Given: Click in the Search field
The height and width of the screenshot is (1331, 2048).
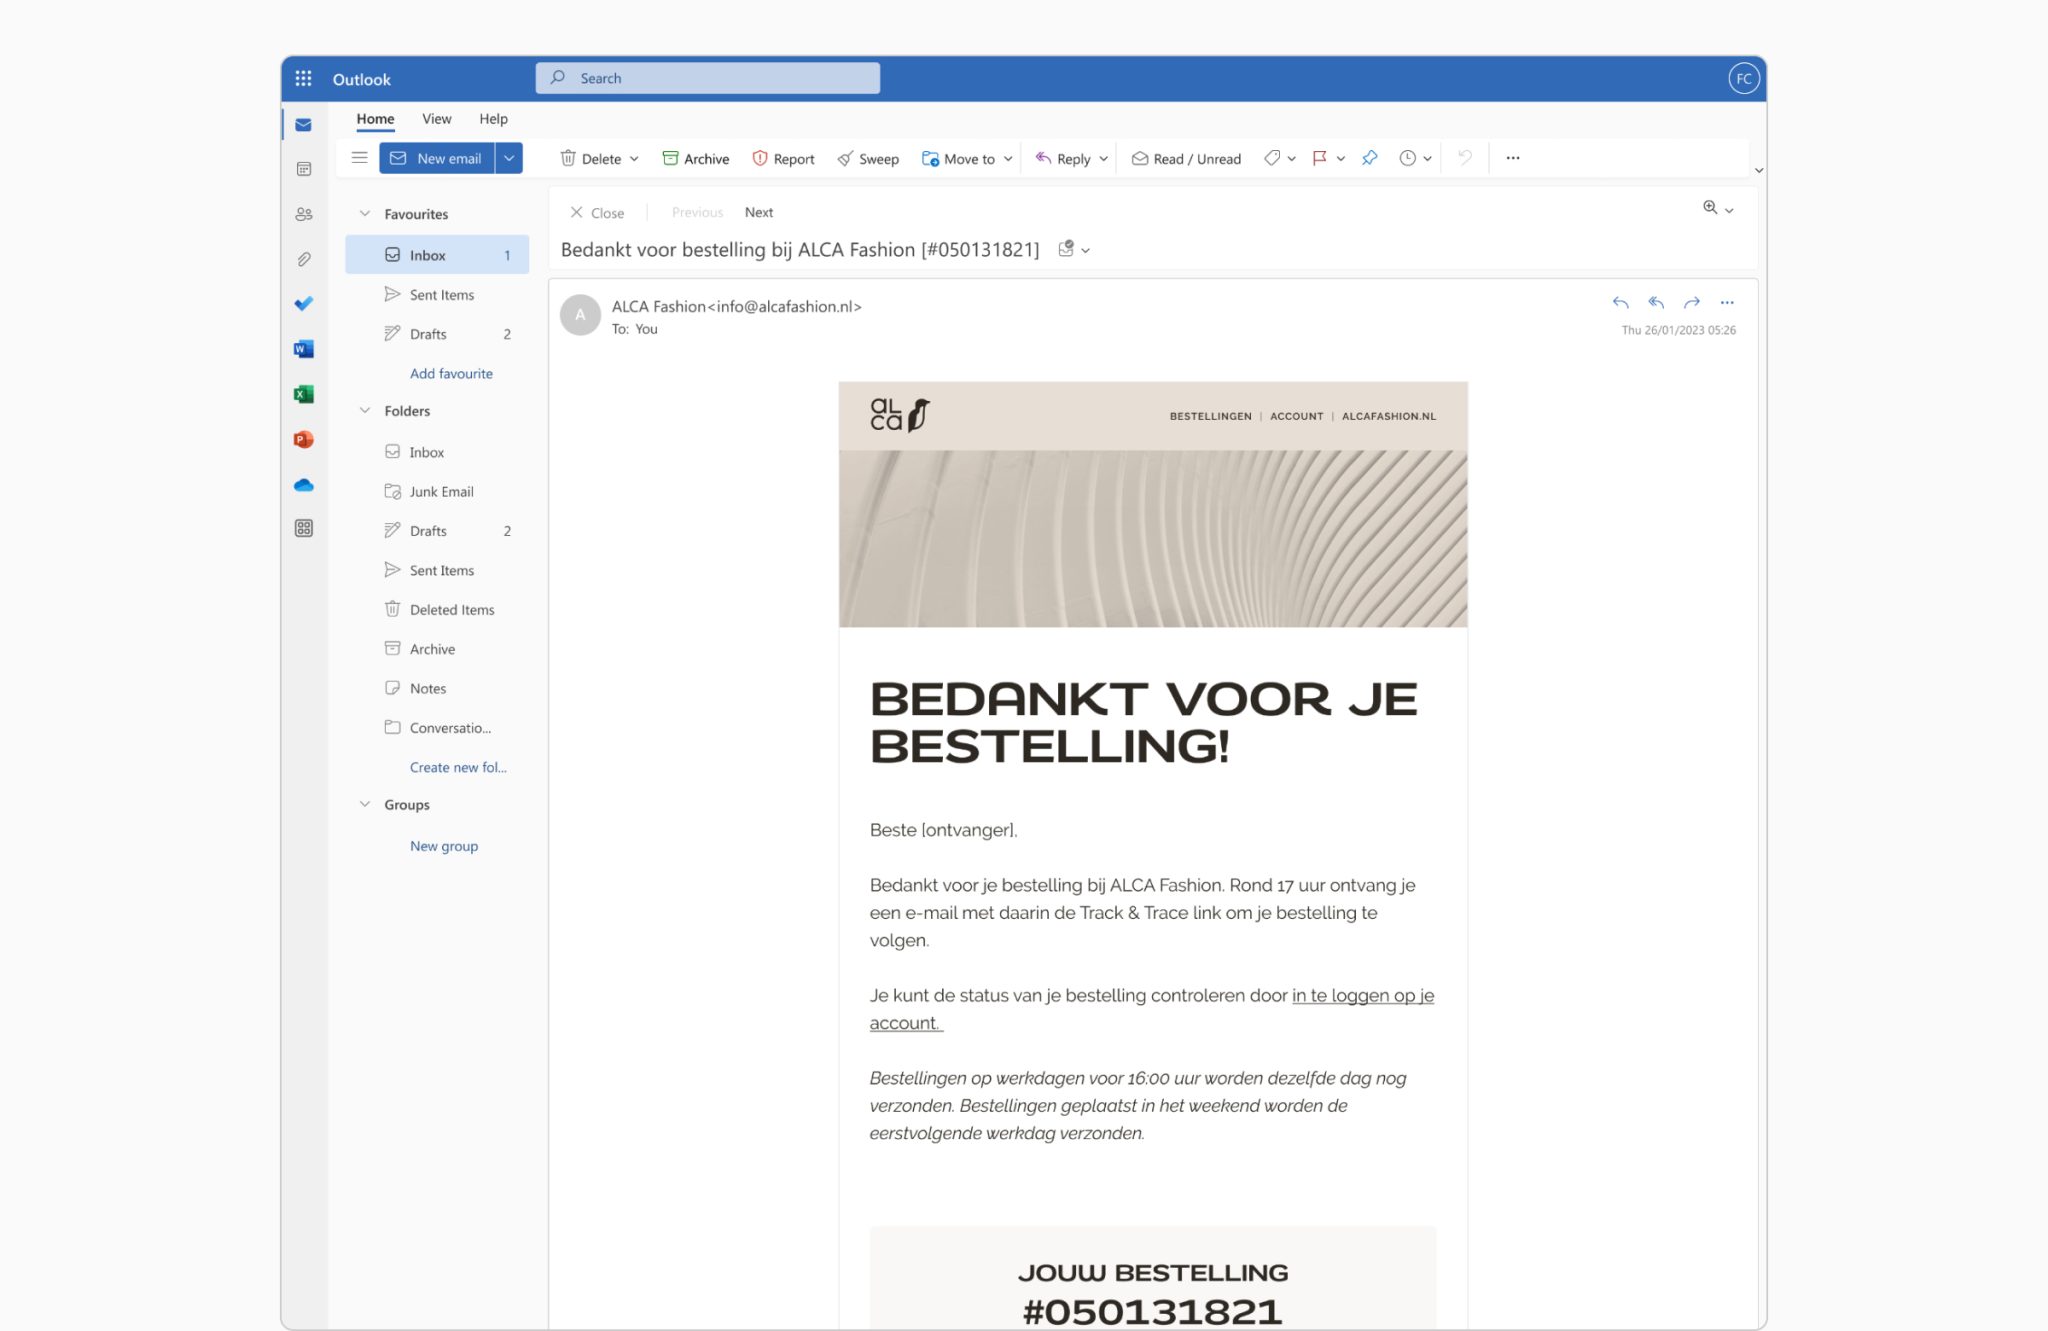Looking at the screenshot, I should 708,78.
